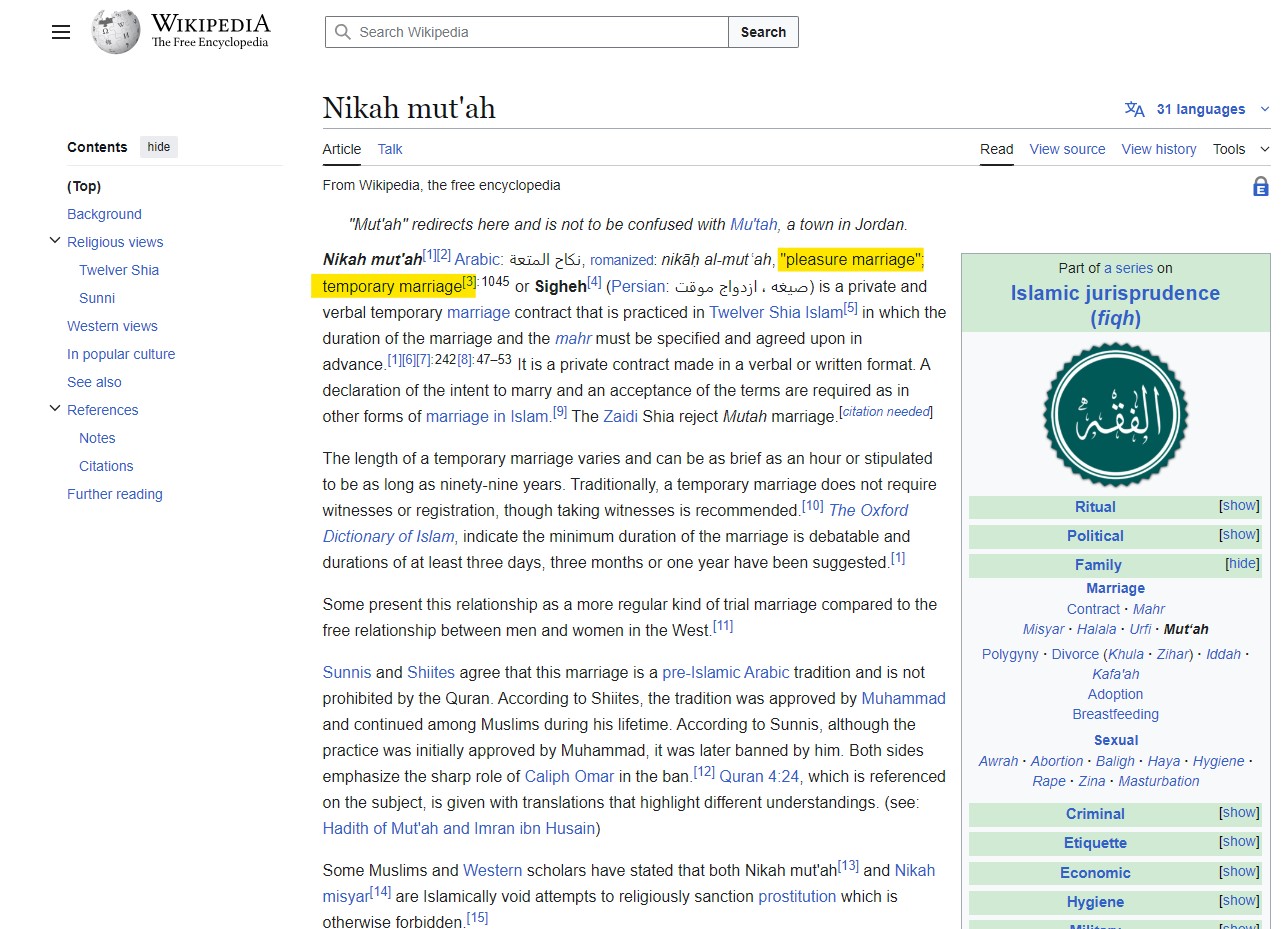Screen dimensions: 1283x929
Task: Jump to Sunni section in contents
Action: [x=97, y=298]
